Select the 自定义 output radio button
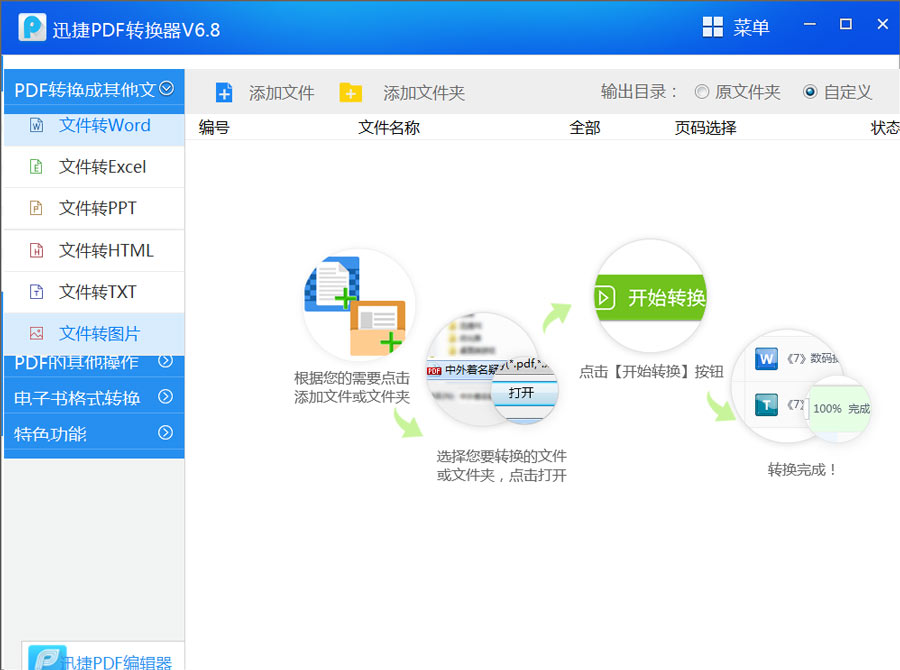The height and width of the screenshot is (670, 900). point(810,92)
